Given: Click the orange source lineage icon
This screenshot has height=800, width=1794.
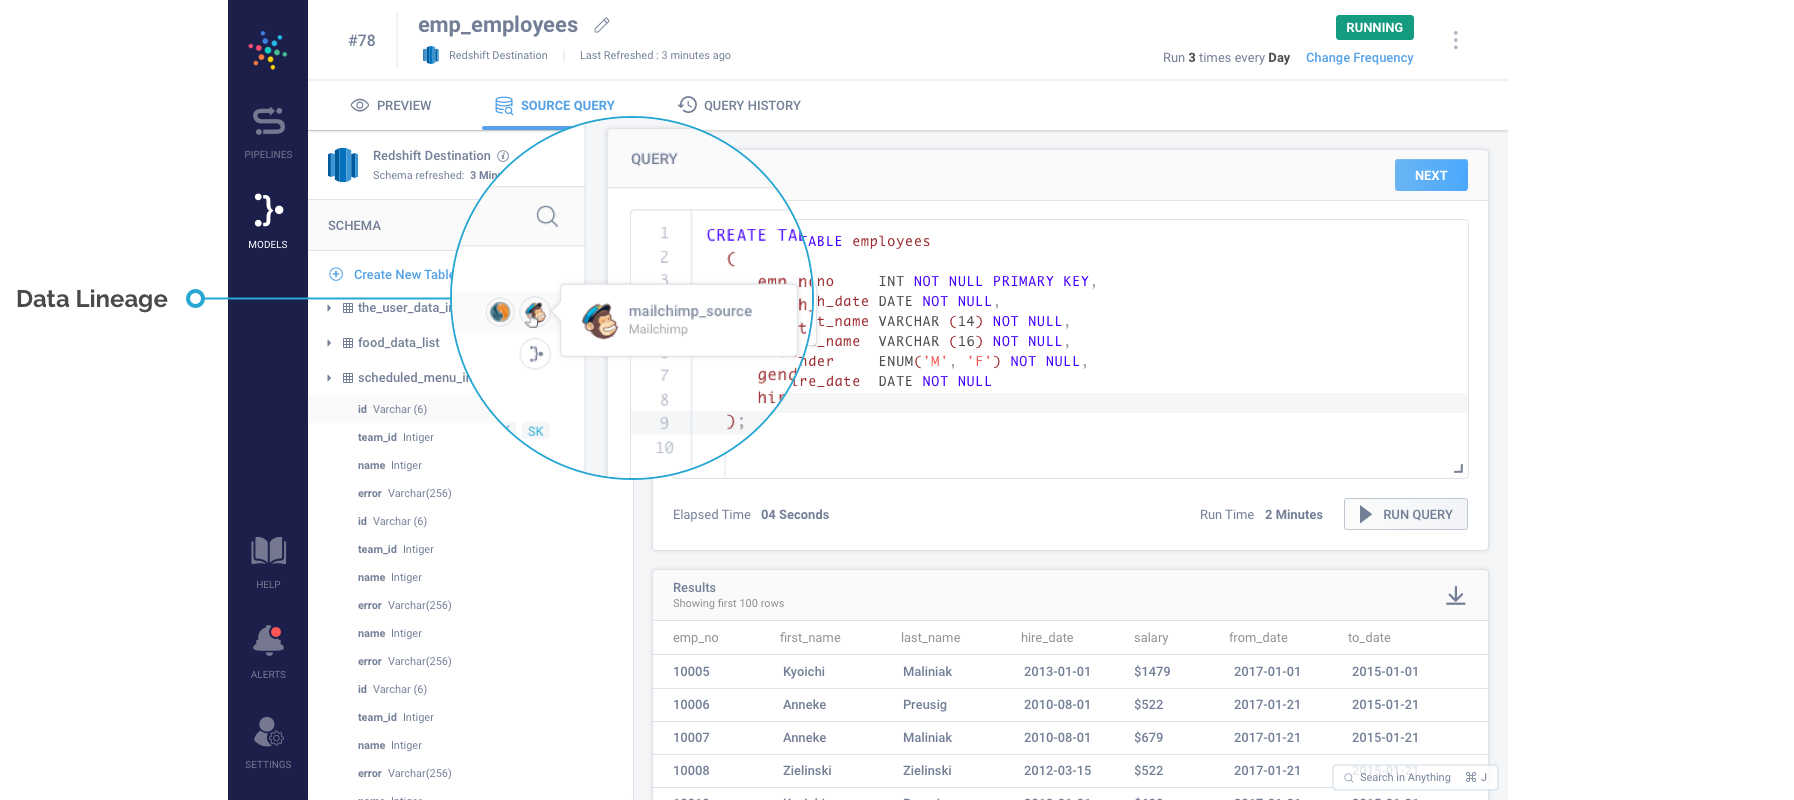Looking at the screenshot, I should (500, 312).
